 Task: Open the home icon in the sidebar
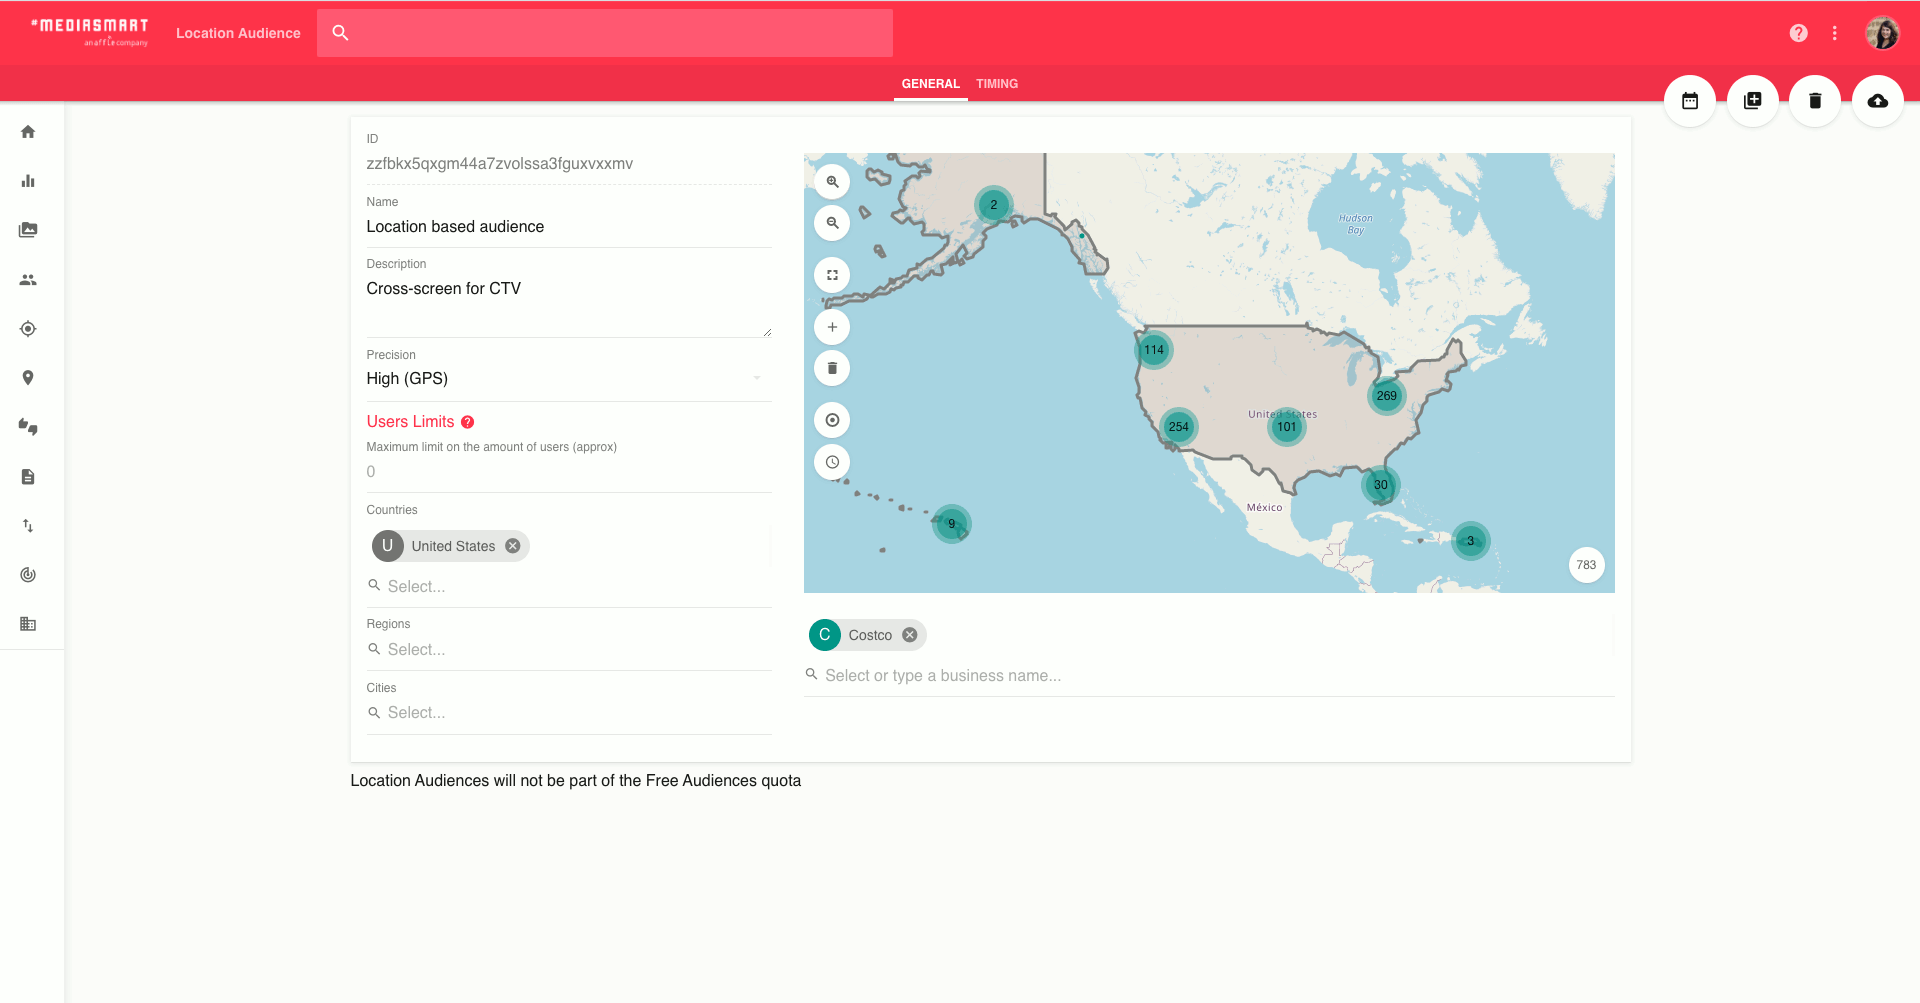tap(28, 132)
